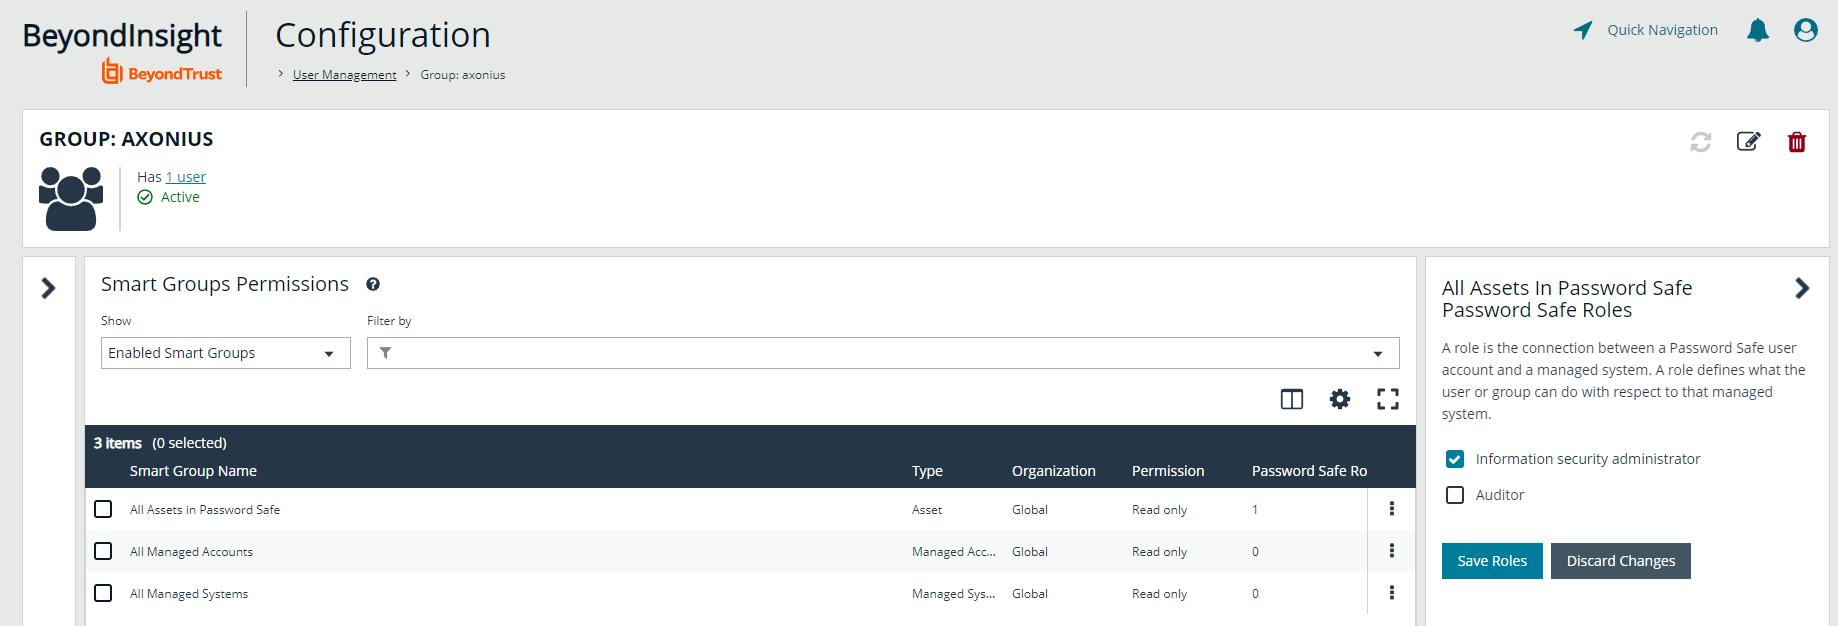
Task: Click 'All Assets in Password Safe' name
Action: click(205, 510)
